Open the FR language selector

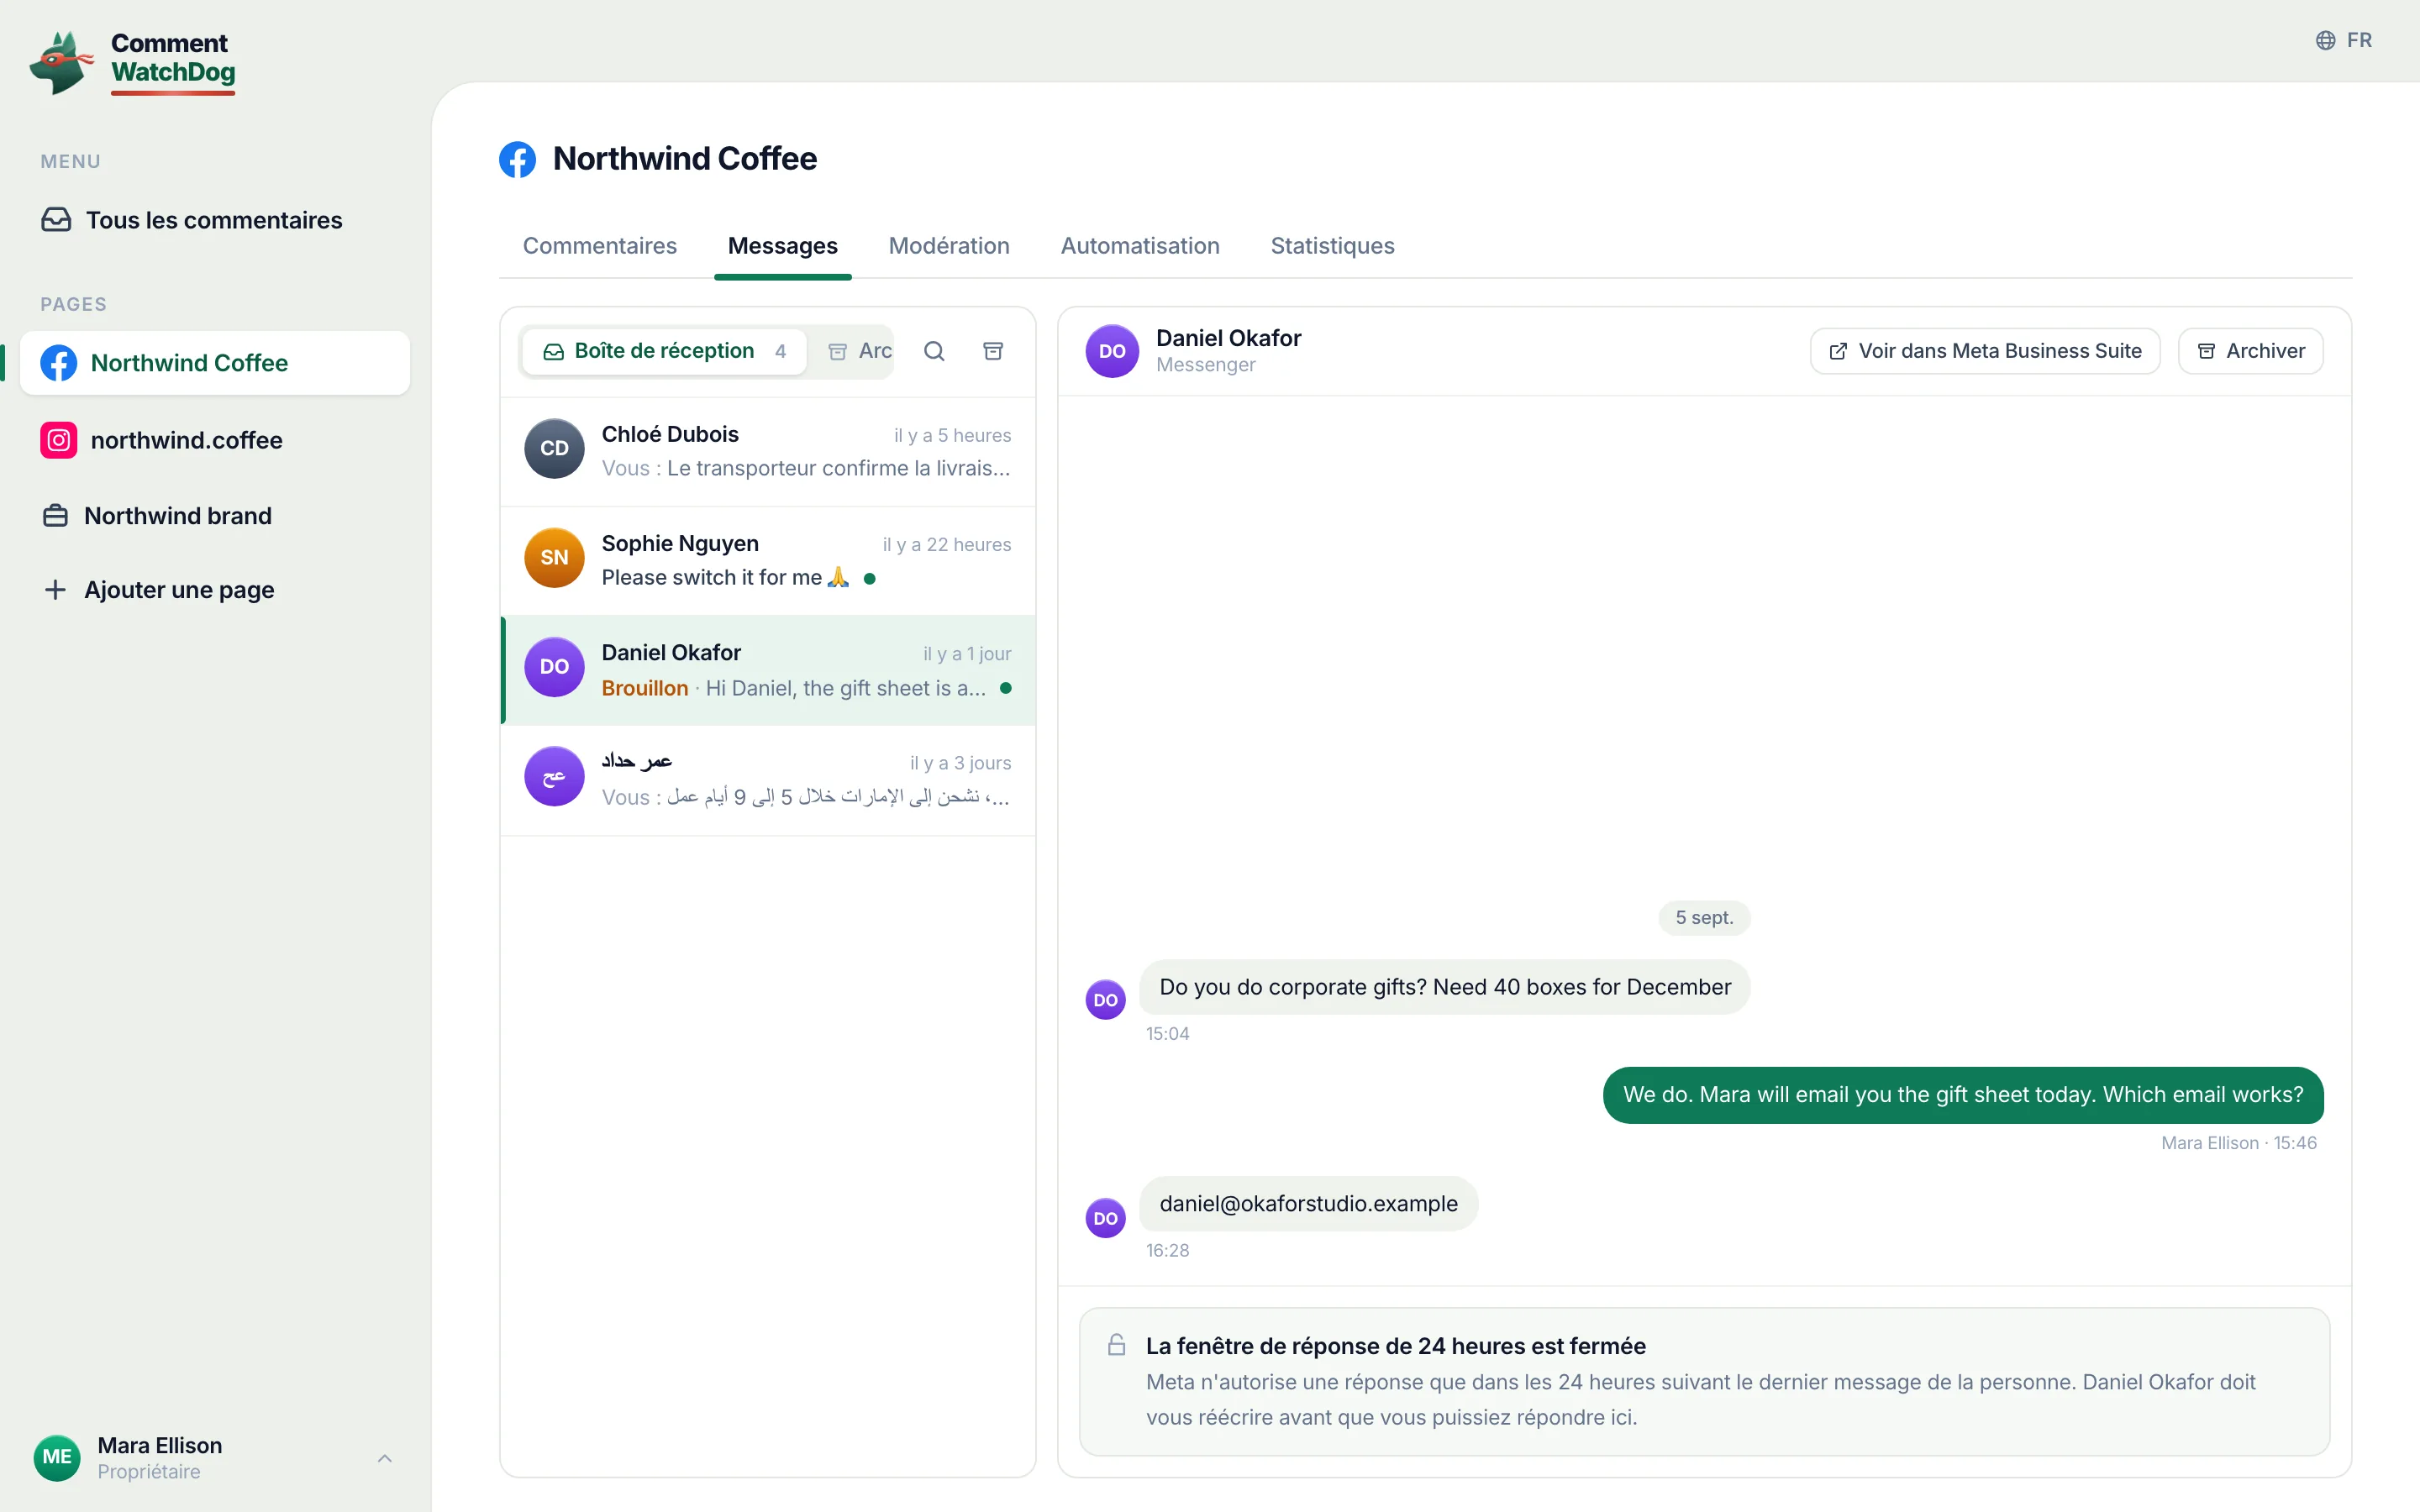click(x=2343, y=40)
